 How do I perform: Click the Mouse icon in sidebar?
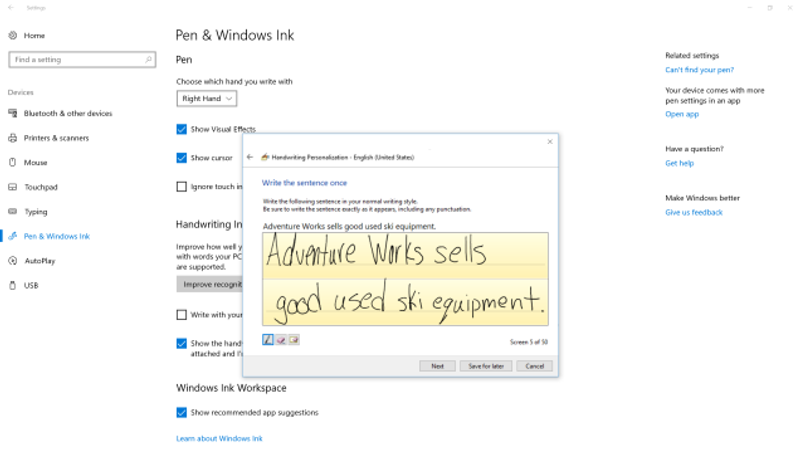(x=13, y=162)
